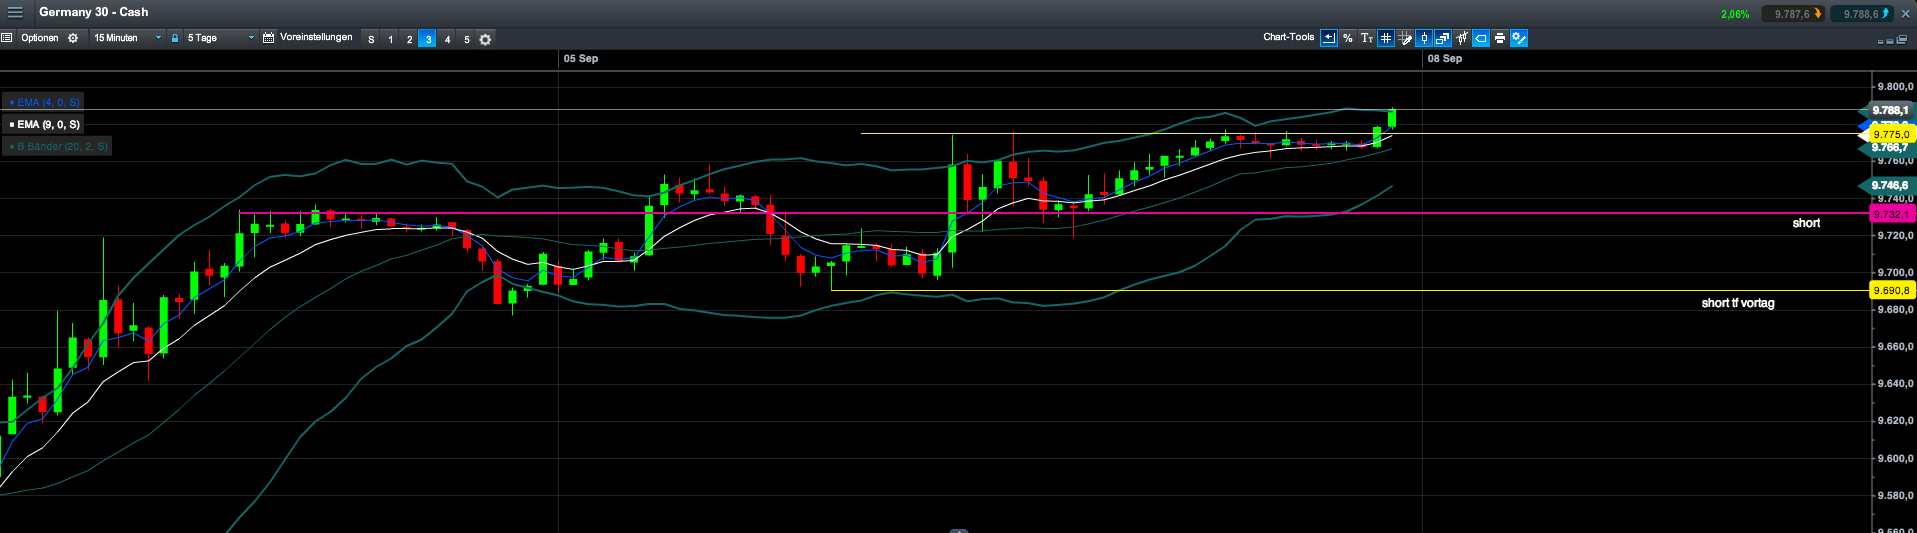The height and width of the screenshot is (533, 1917).
Task: Click the buy price 9.788,6 button
Action: coord(1861,14)
